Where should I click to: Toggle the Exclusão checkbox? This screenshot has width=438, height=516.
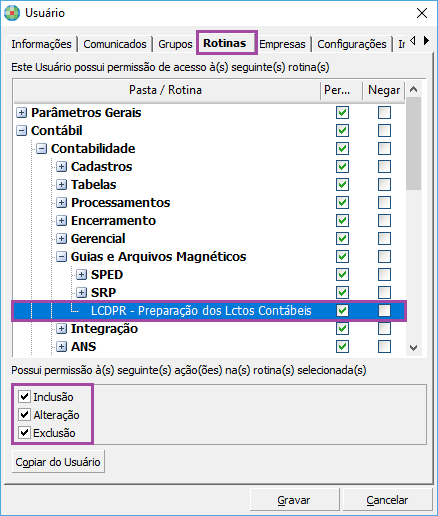(24, 433)
